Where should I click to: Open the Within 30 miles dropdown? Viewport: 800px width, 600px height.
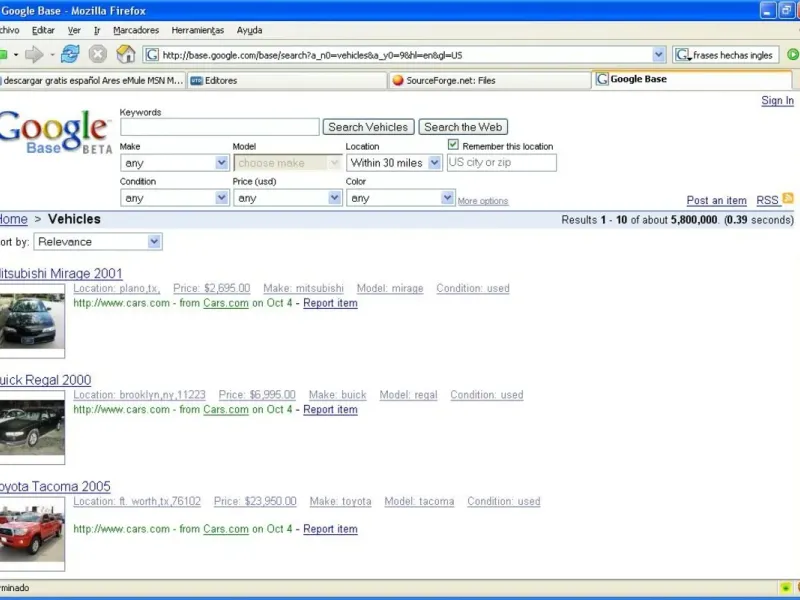tap(394, 163)
